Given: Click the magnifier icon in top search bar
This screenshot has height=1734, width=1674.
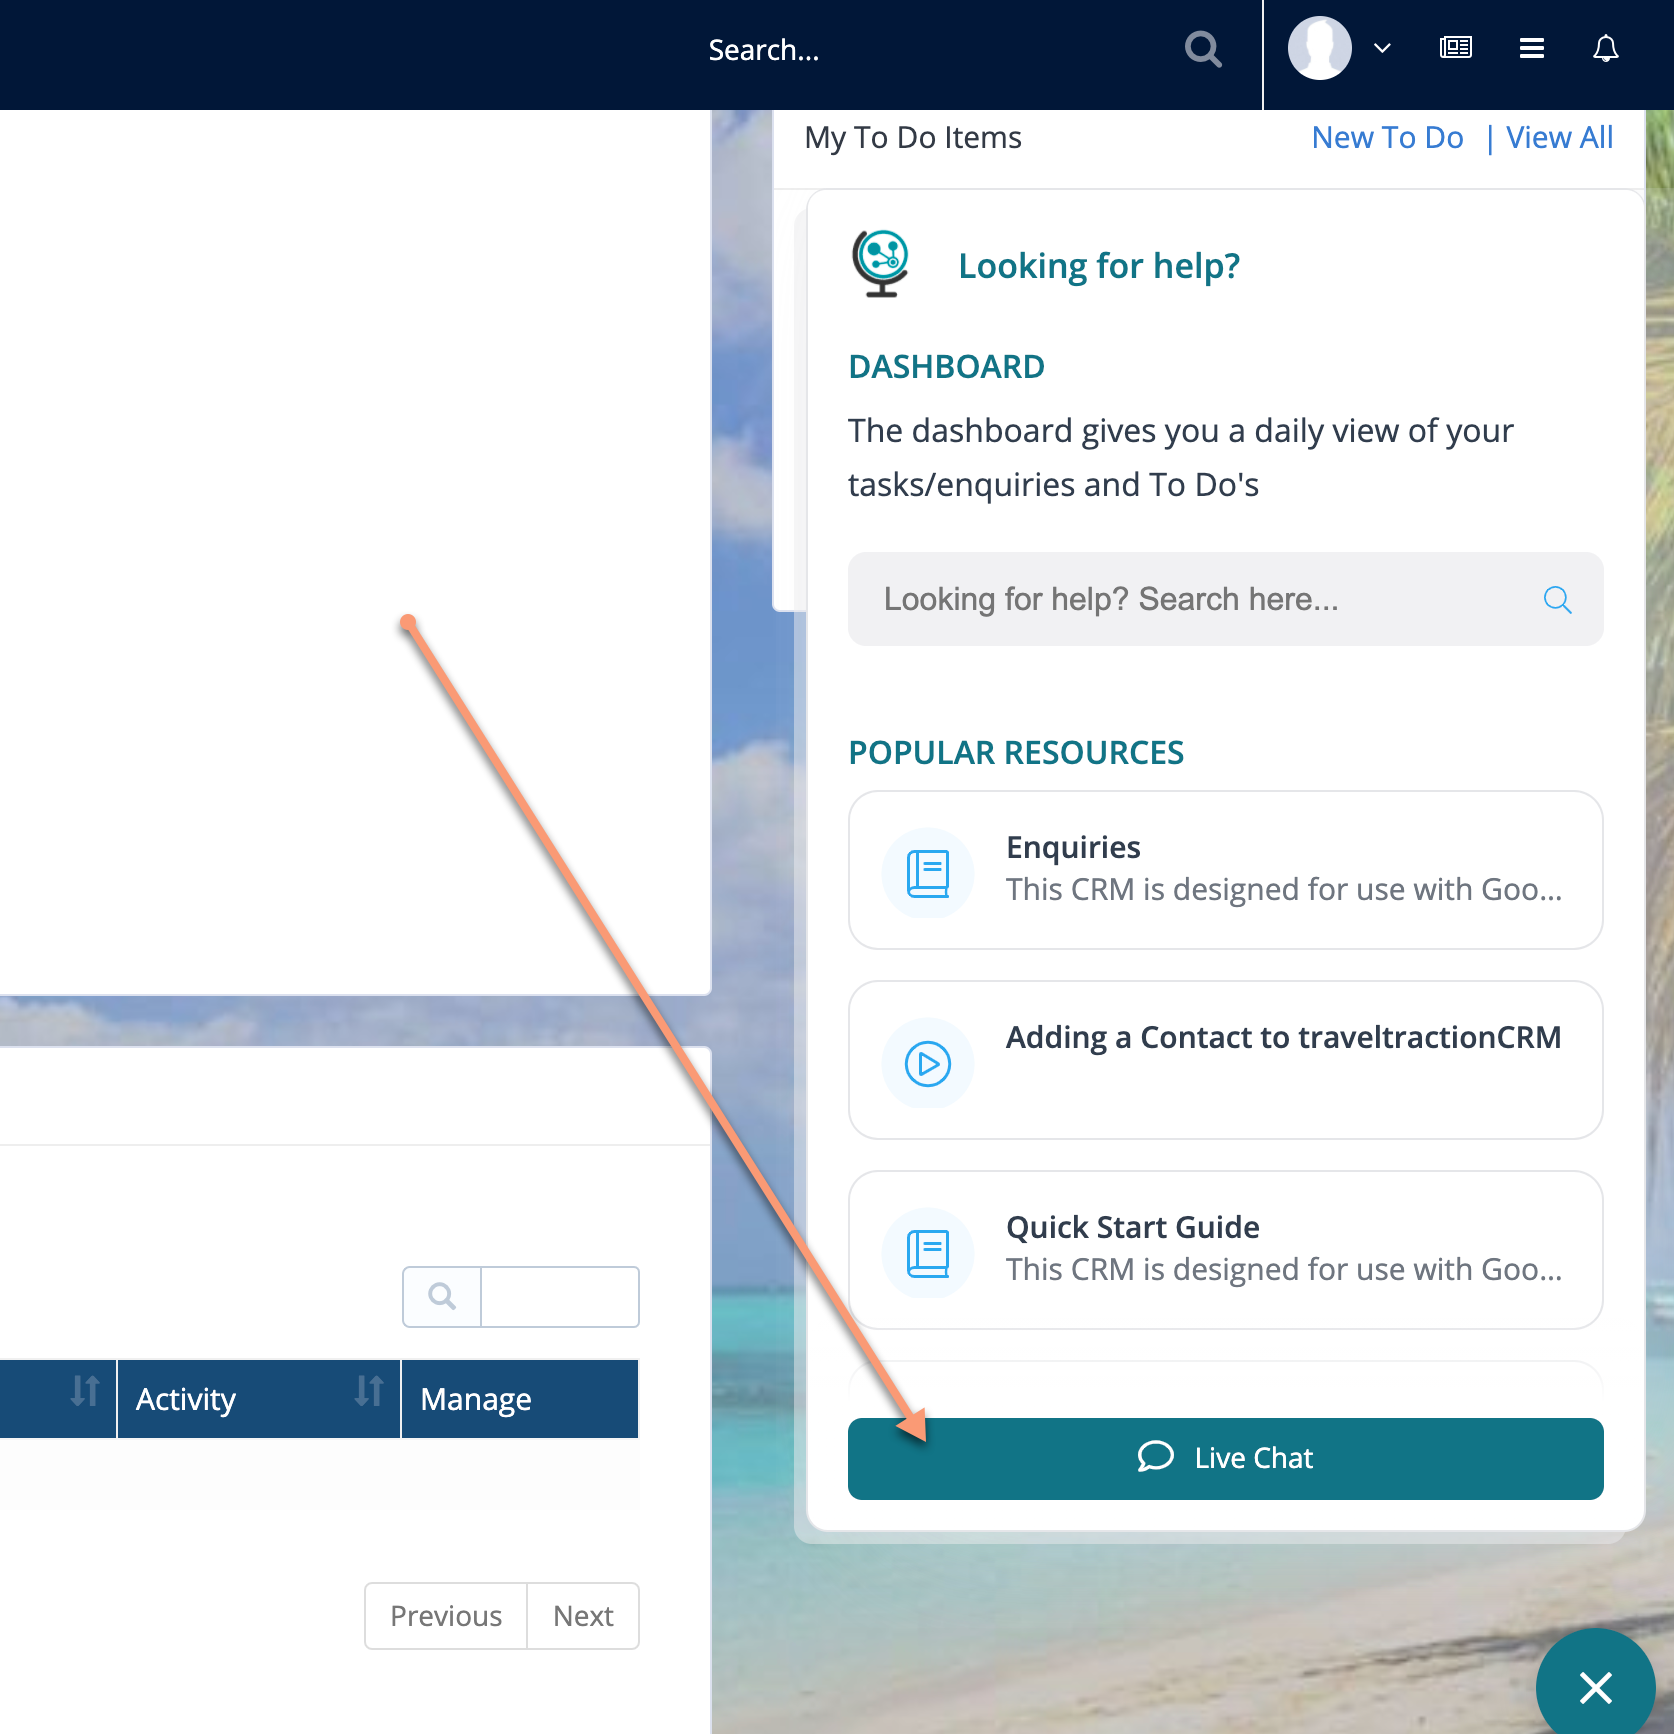Looking at the screenshot, I should [1203, 49].
